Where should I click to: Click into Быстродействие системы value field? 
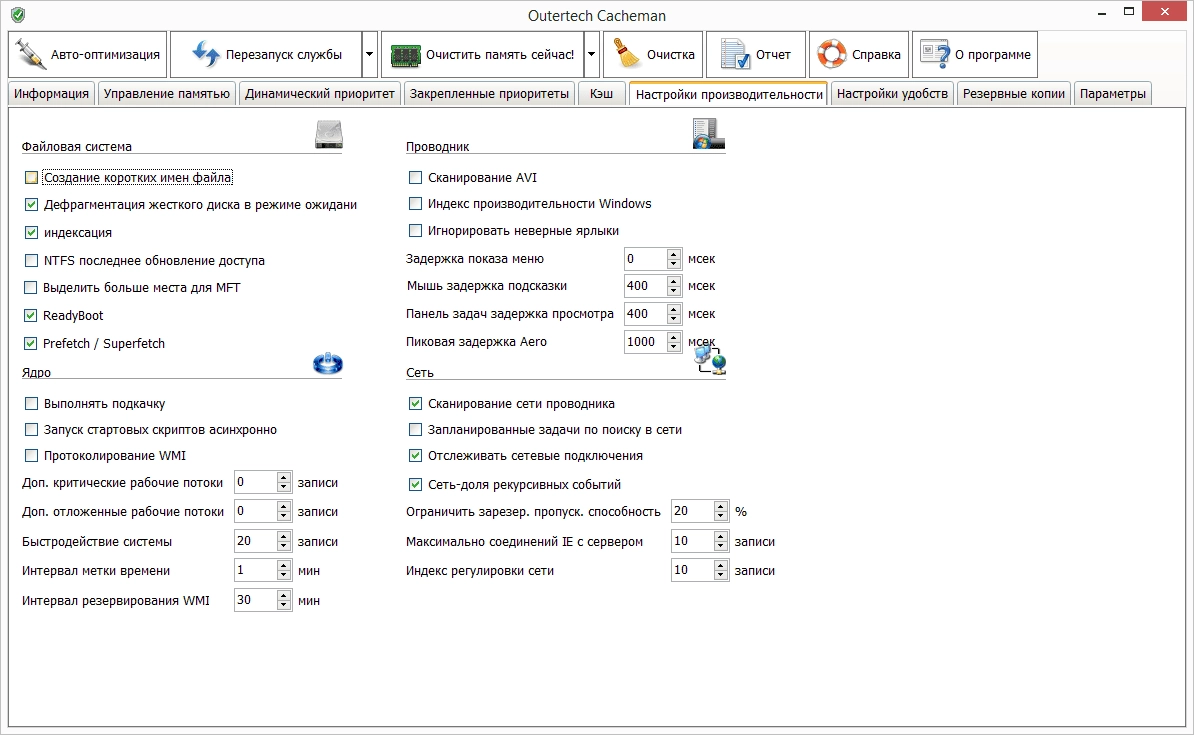pos(256,542)
